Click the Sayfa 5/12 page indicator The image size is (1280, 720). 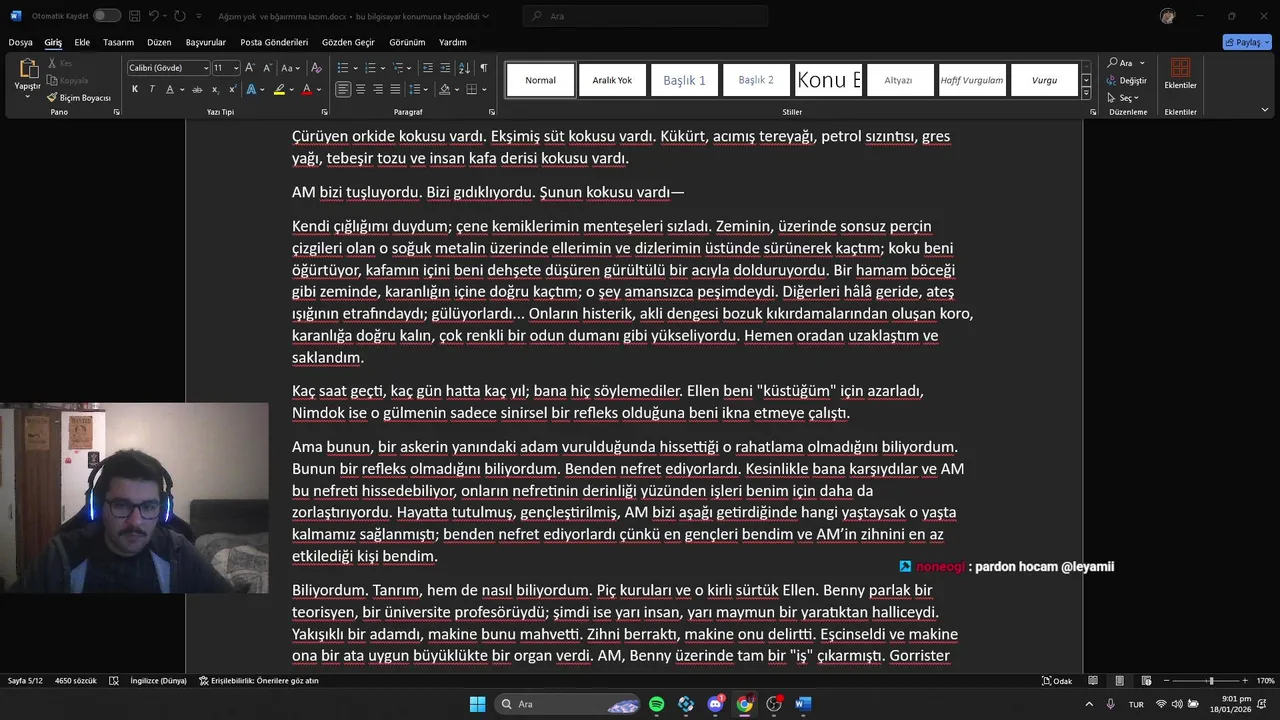click(x=25, y=681)
